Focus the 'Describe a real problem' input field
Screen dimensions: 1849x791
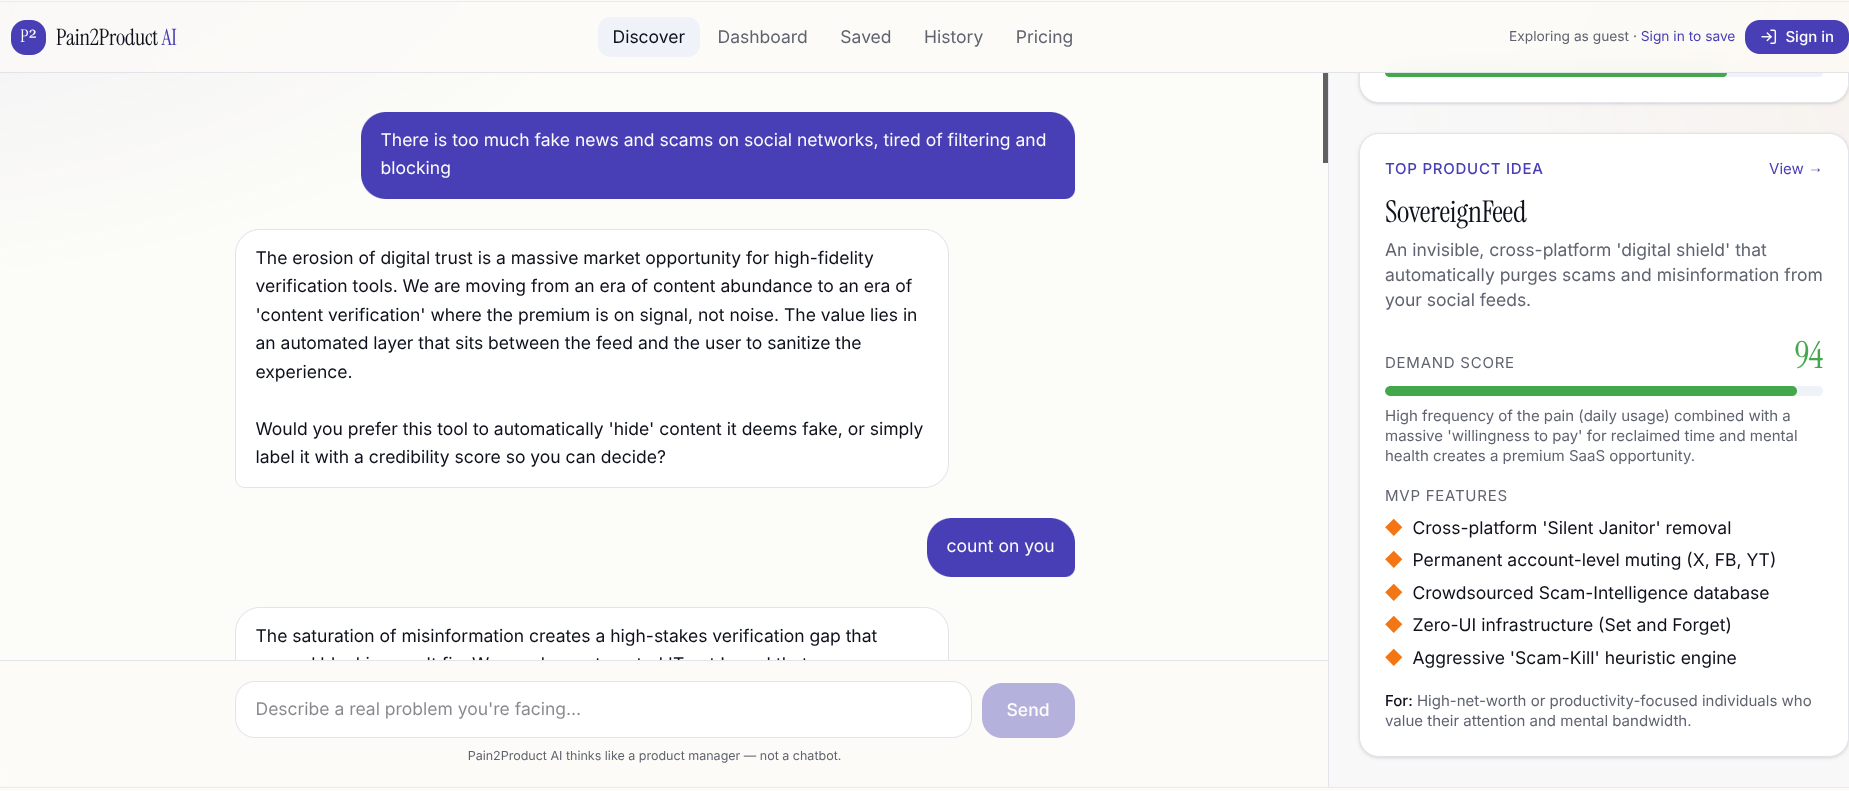(603, 710)
